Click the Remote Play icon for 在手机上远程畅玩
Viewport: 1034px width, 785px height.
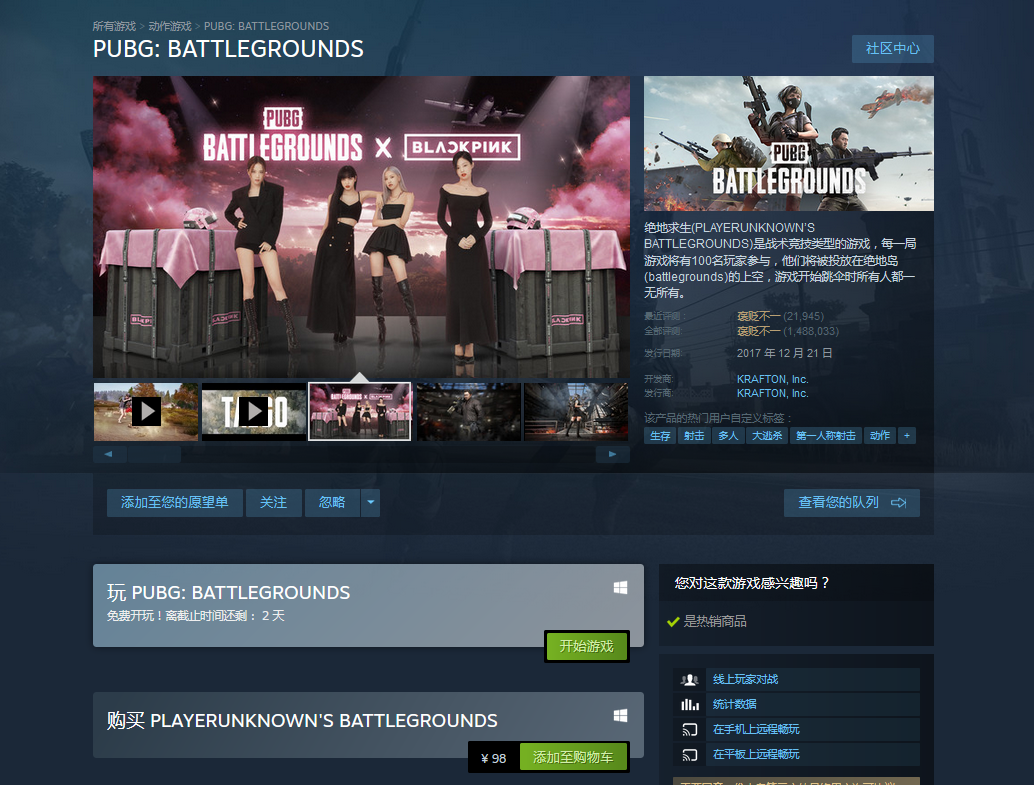[x=691, y=729]
